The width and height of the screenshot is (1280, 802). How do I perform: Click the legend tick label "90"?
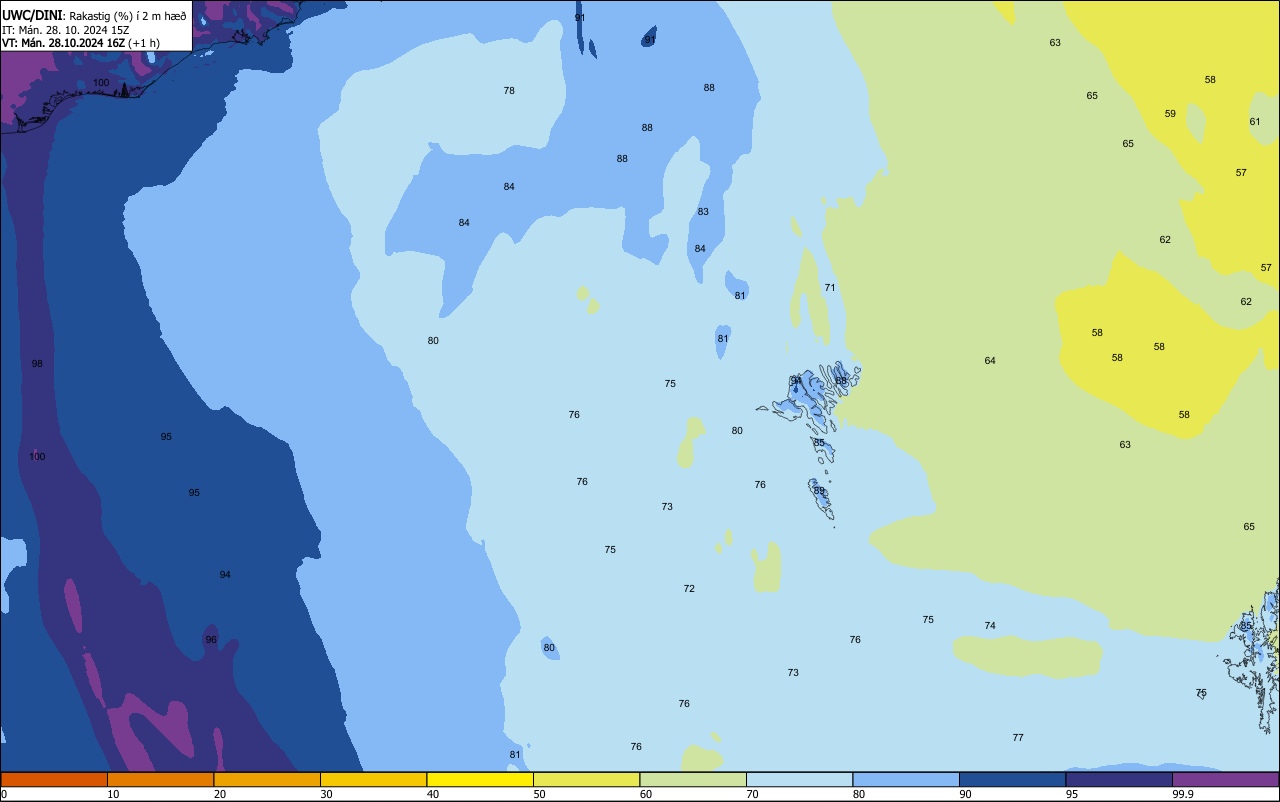(x=965, y=794)
